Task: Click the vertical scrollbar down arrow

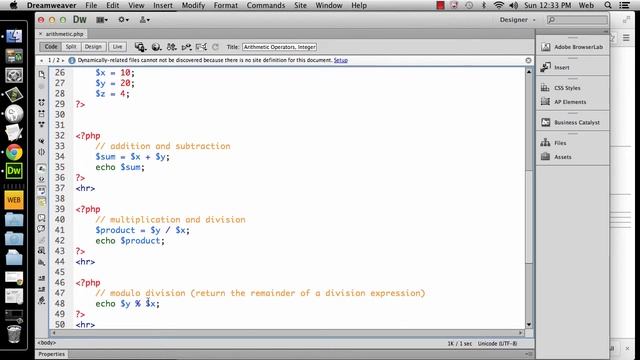Action: (x=529, y=325)
